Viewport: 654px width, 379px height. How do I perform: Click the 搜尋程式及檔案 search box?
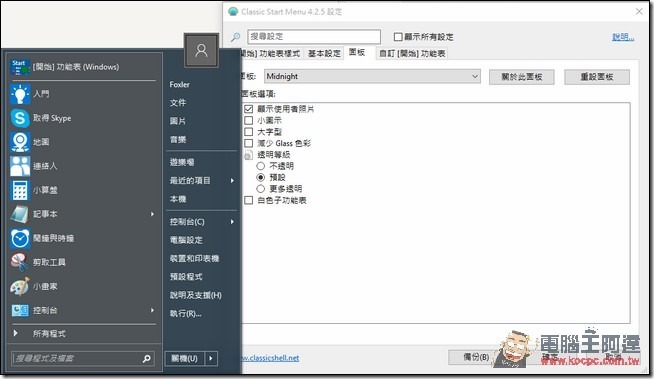click(x=83, y=358)
